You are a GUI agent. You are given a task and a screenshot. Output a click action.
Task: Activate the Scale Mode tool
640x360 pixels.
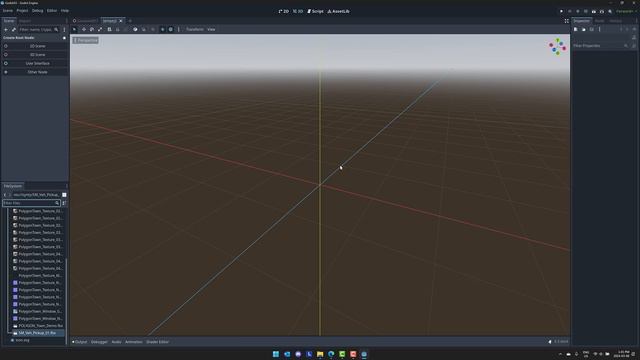pos(100,29)
